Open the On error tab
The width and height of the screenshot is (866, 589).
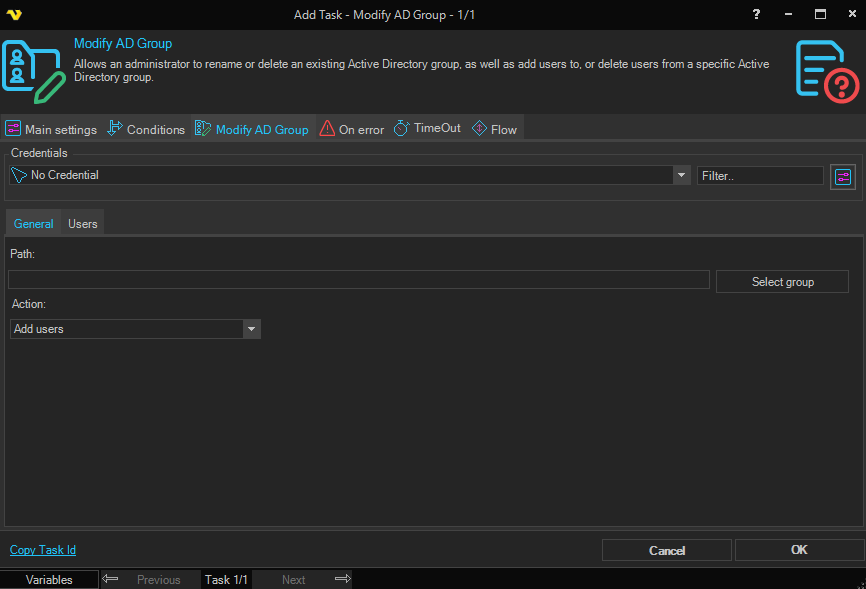click(x=352, y=129)
